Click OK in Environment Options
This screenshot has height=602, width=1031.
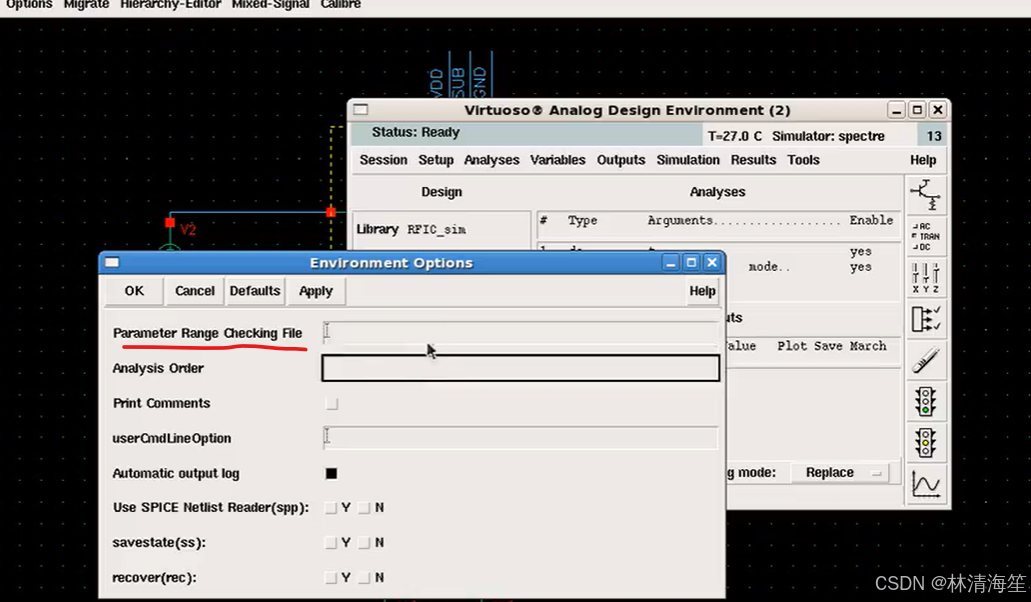click(x=134, y=290)
